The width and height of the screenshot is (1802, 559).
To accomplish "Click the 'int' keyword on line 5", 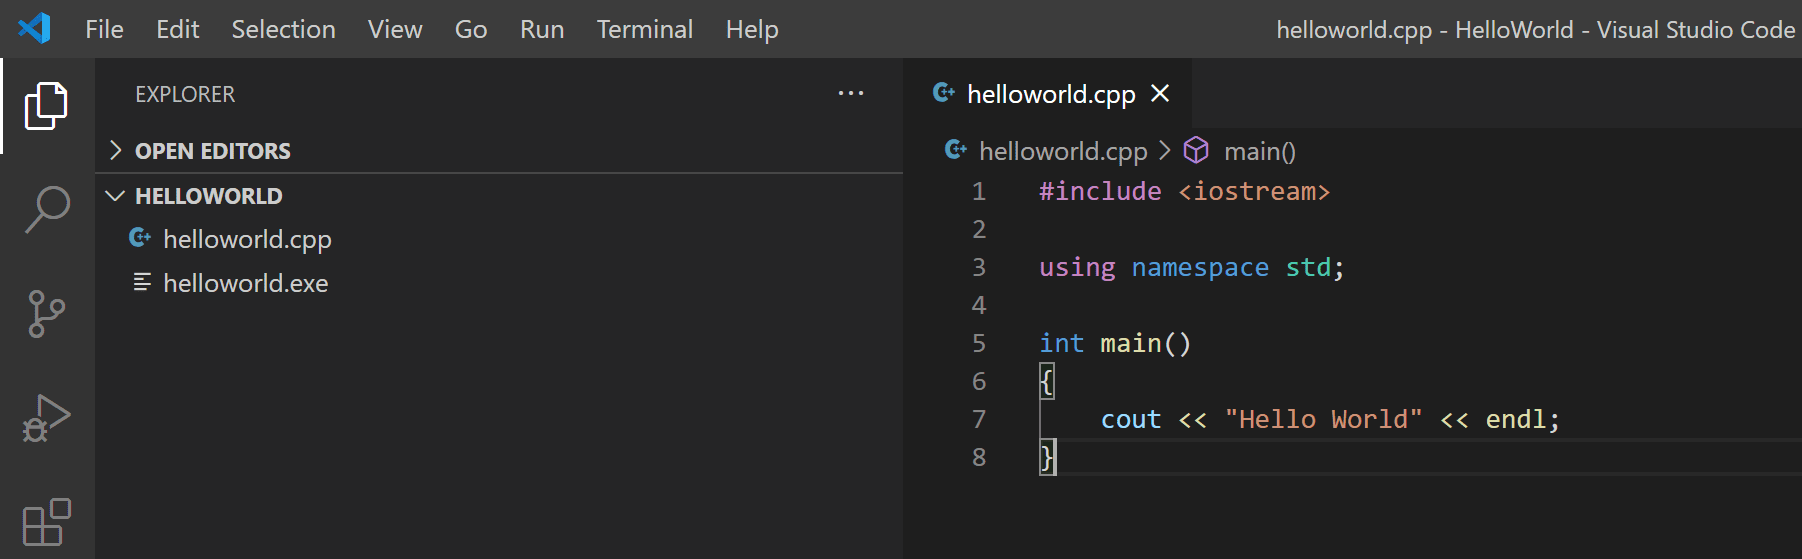I will (1061, 343).
